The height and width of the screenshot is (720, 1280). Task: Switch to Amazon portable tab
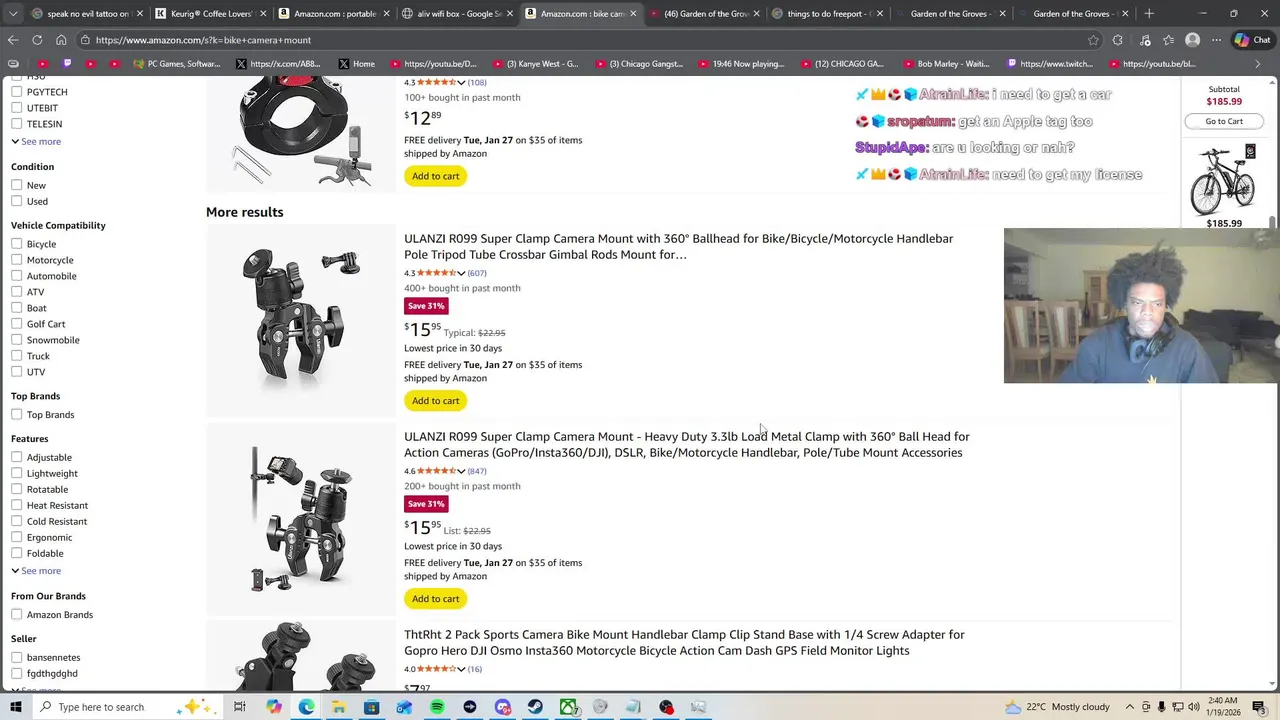[x=335, y=14]
